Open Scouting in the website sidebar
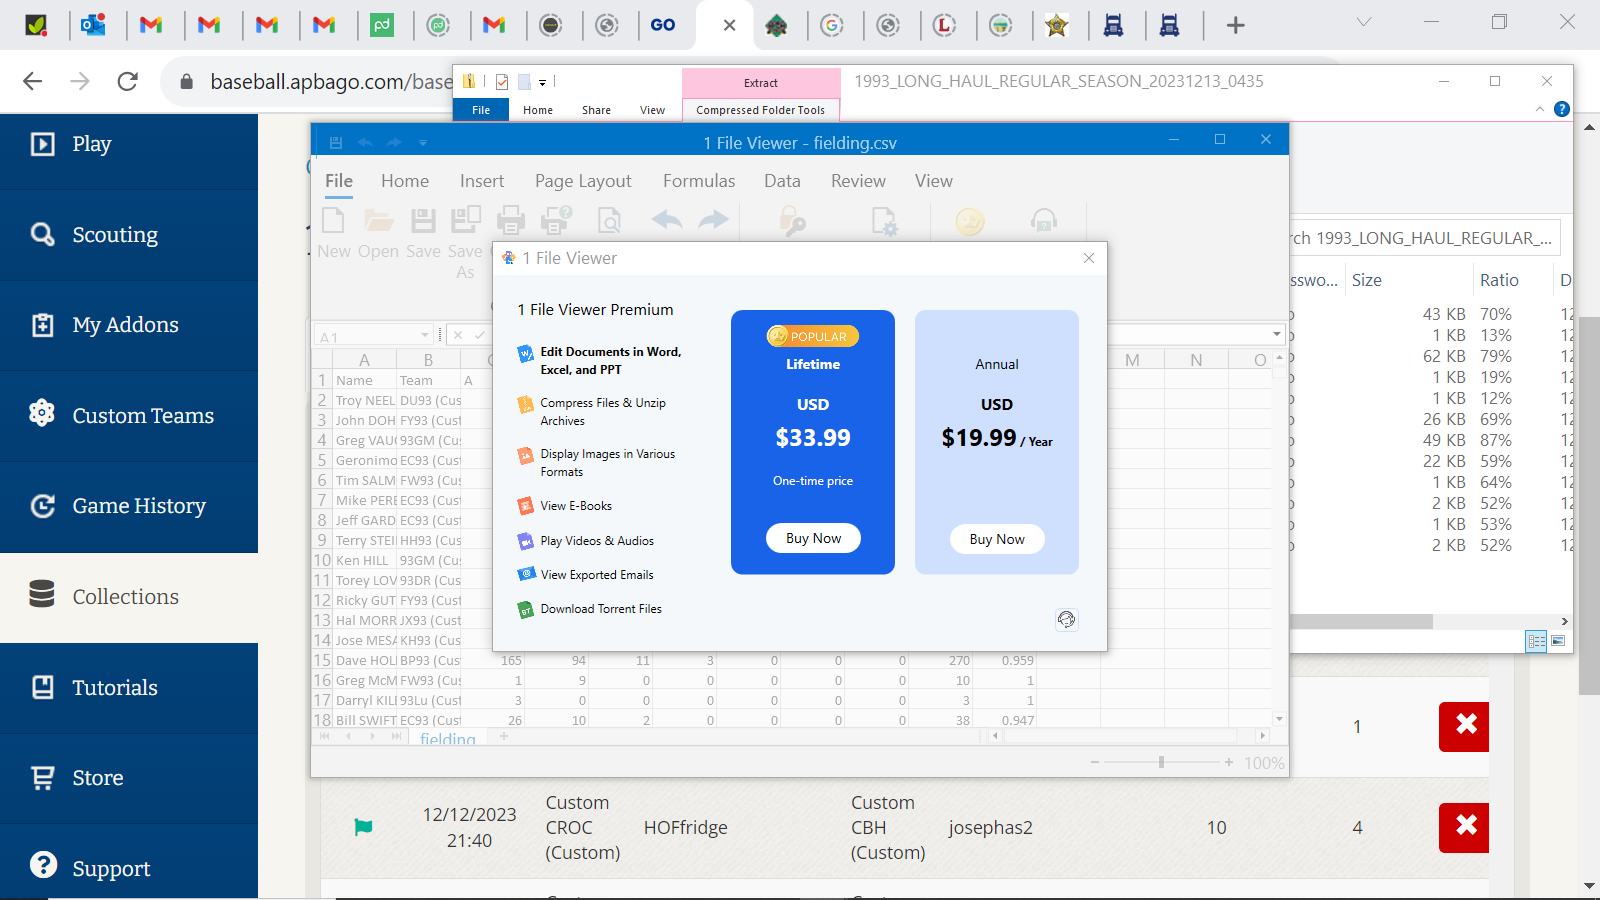 129,235
